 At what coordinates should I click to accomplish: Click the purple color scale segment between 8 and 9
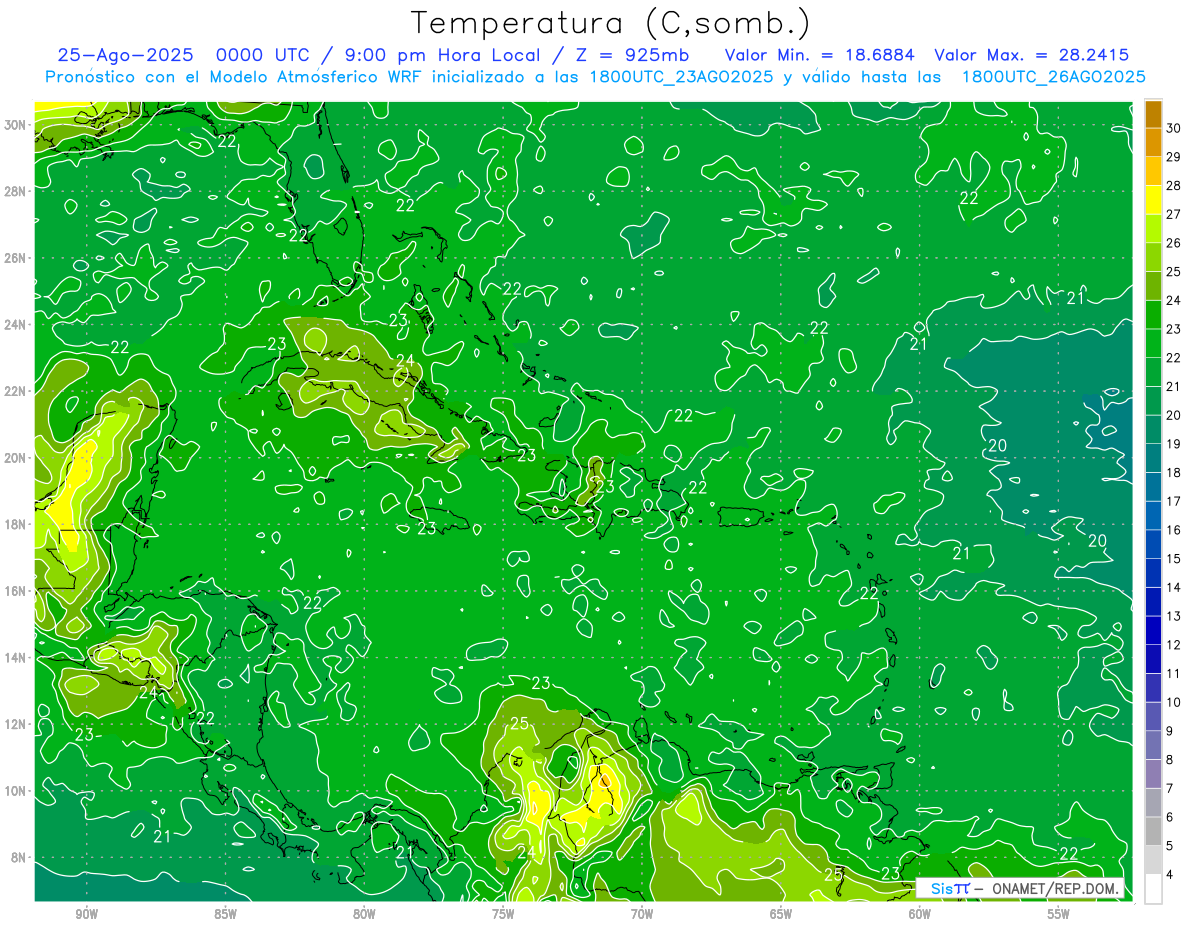[1153, 745]
